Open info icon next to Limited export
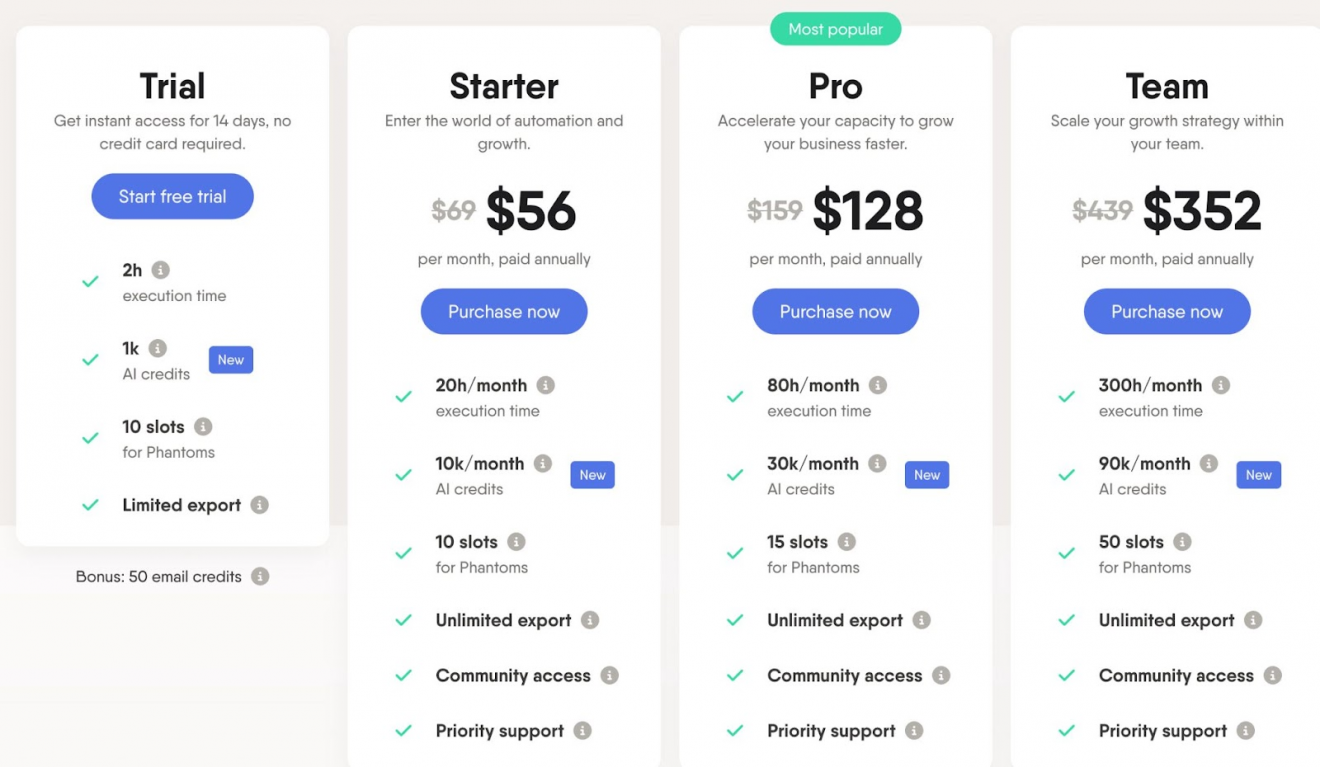 259,505
